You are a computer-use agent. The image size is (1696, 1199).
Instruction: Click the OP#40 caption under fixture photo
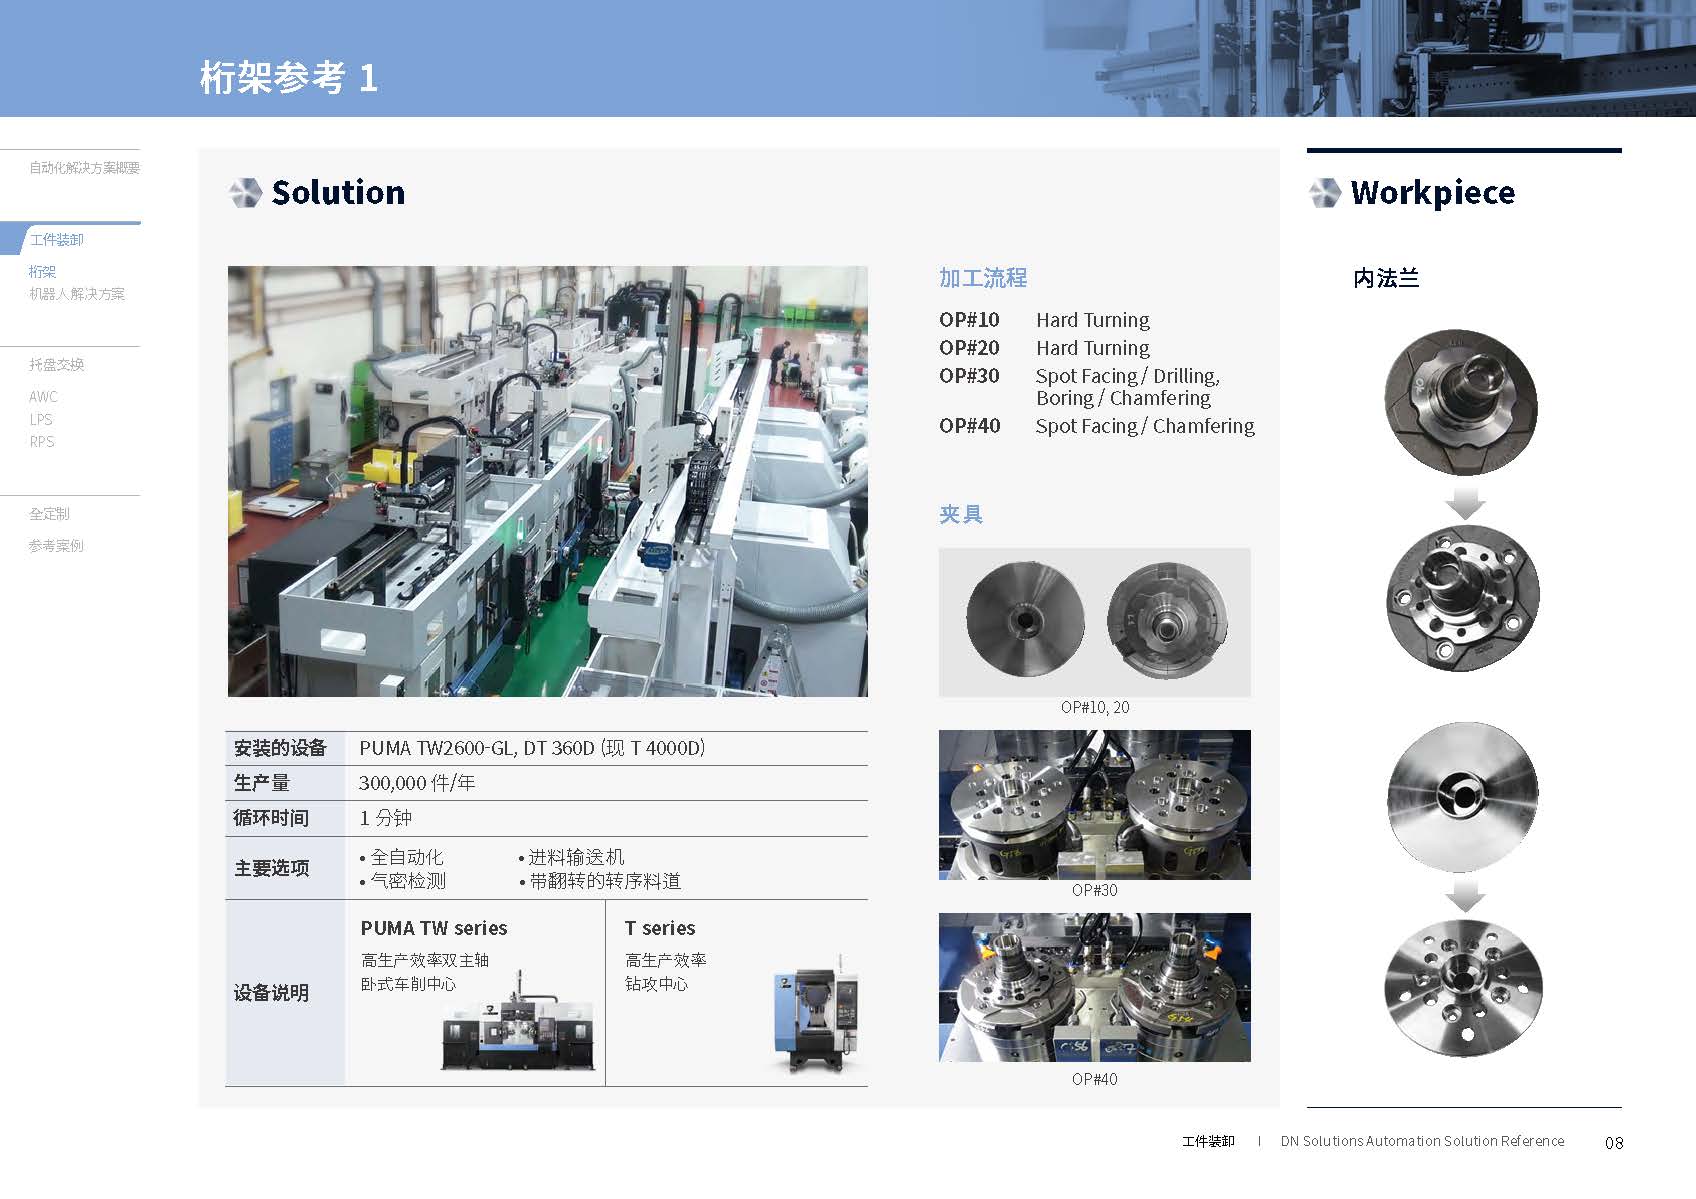1095,1079
